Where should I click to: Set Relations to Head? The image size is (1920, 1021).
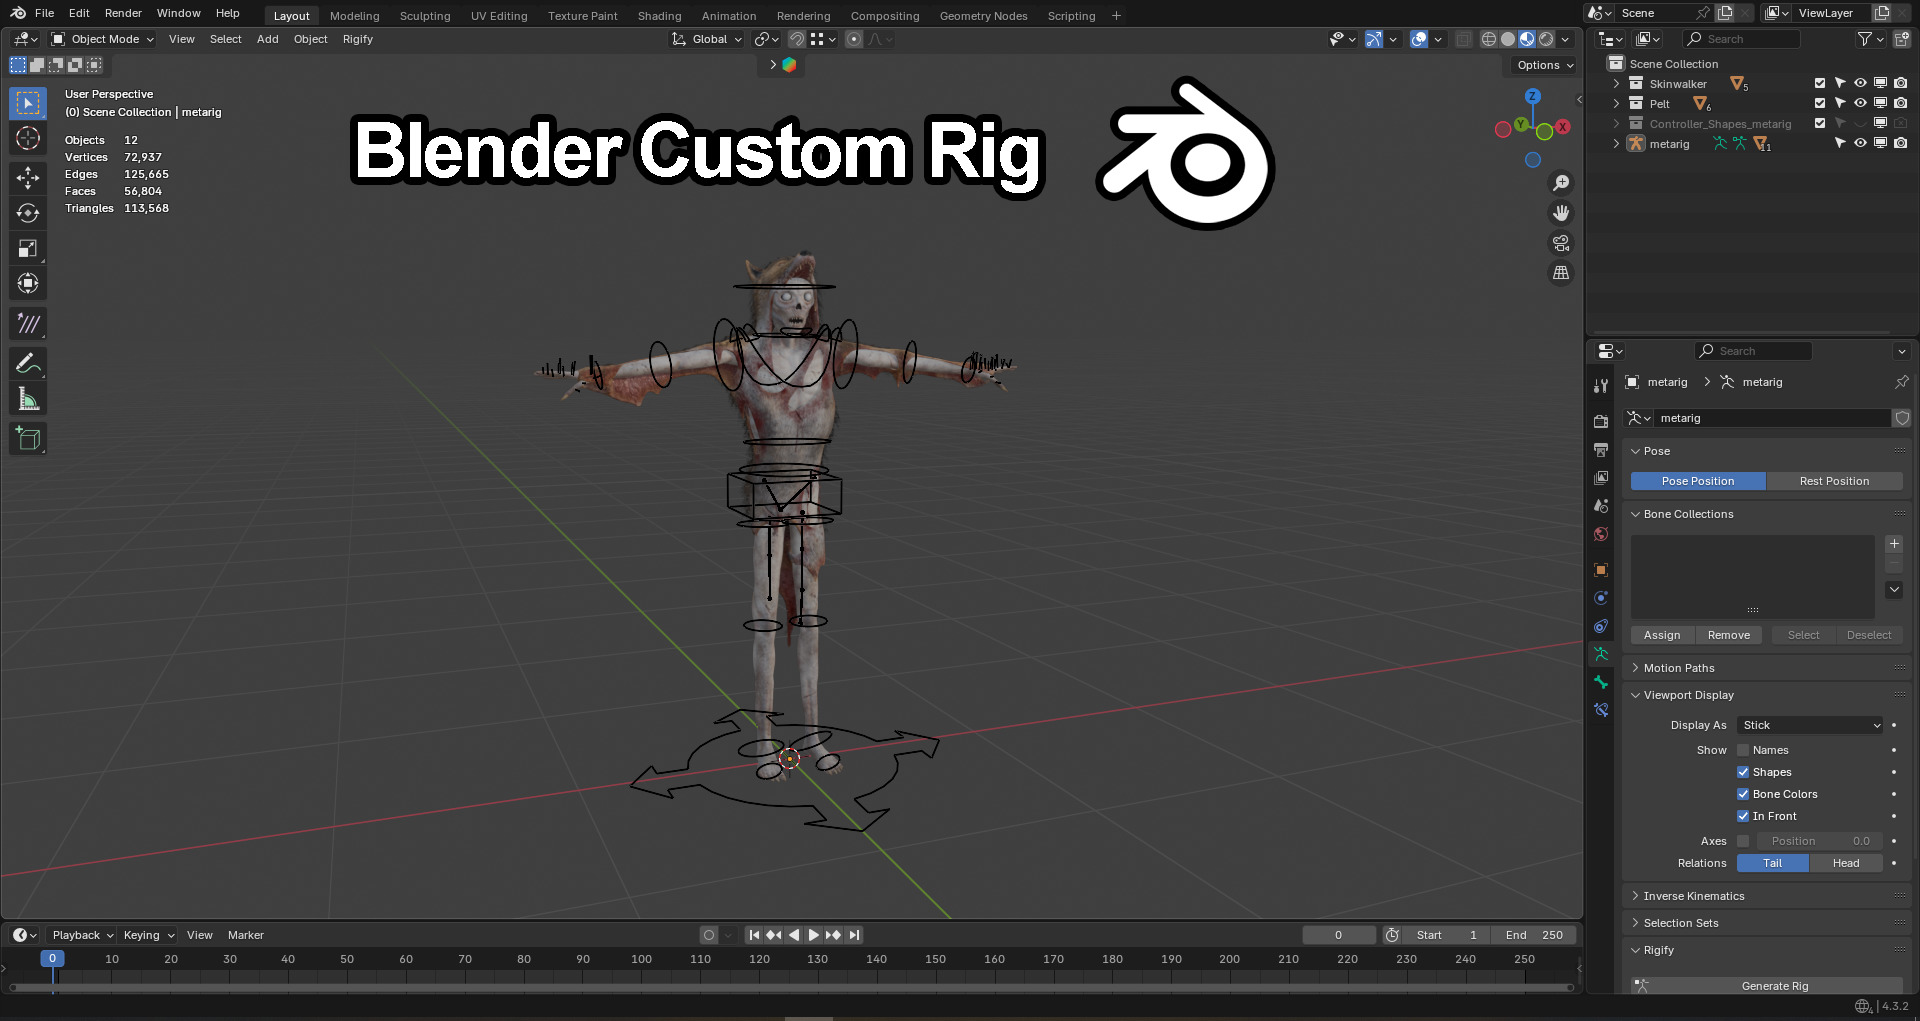1846,863
